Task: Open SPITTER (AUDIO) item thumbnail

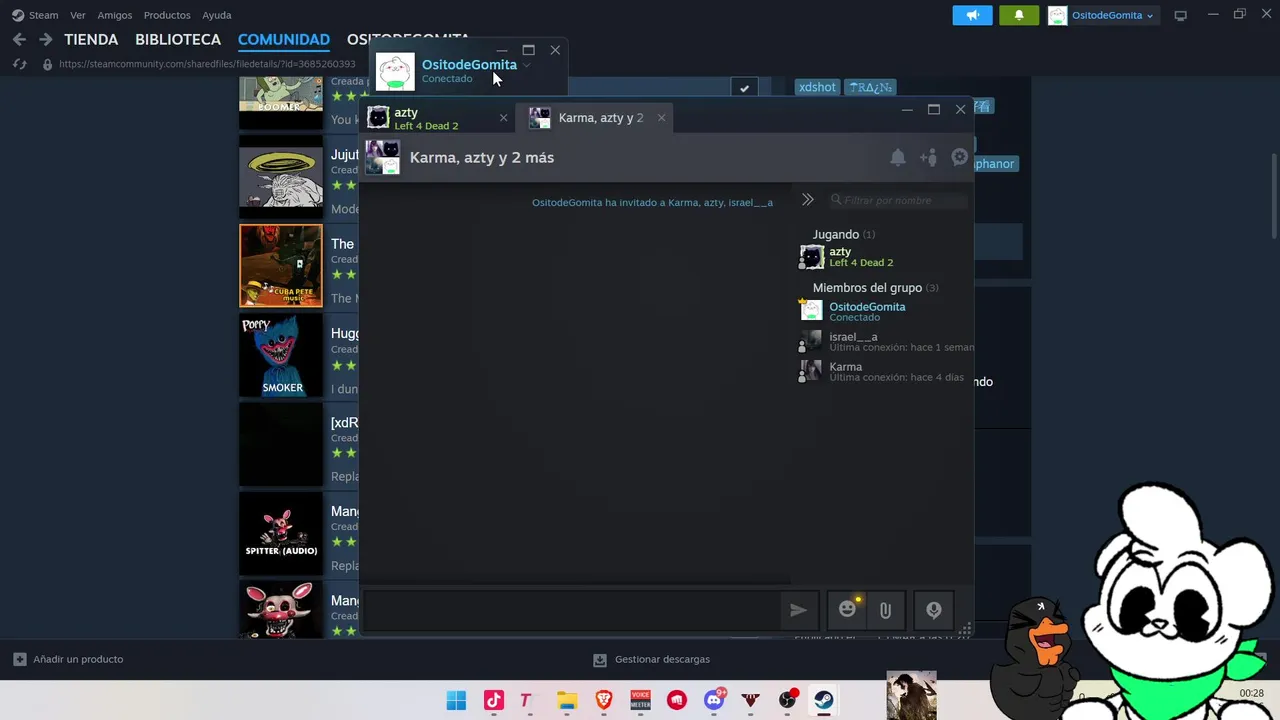Action: (281, 533)
